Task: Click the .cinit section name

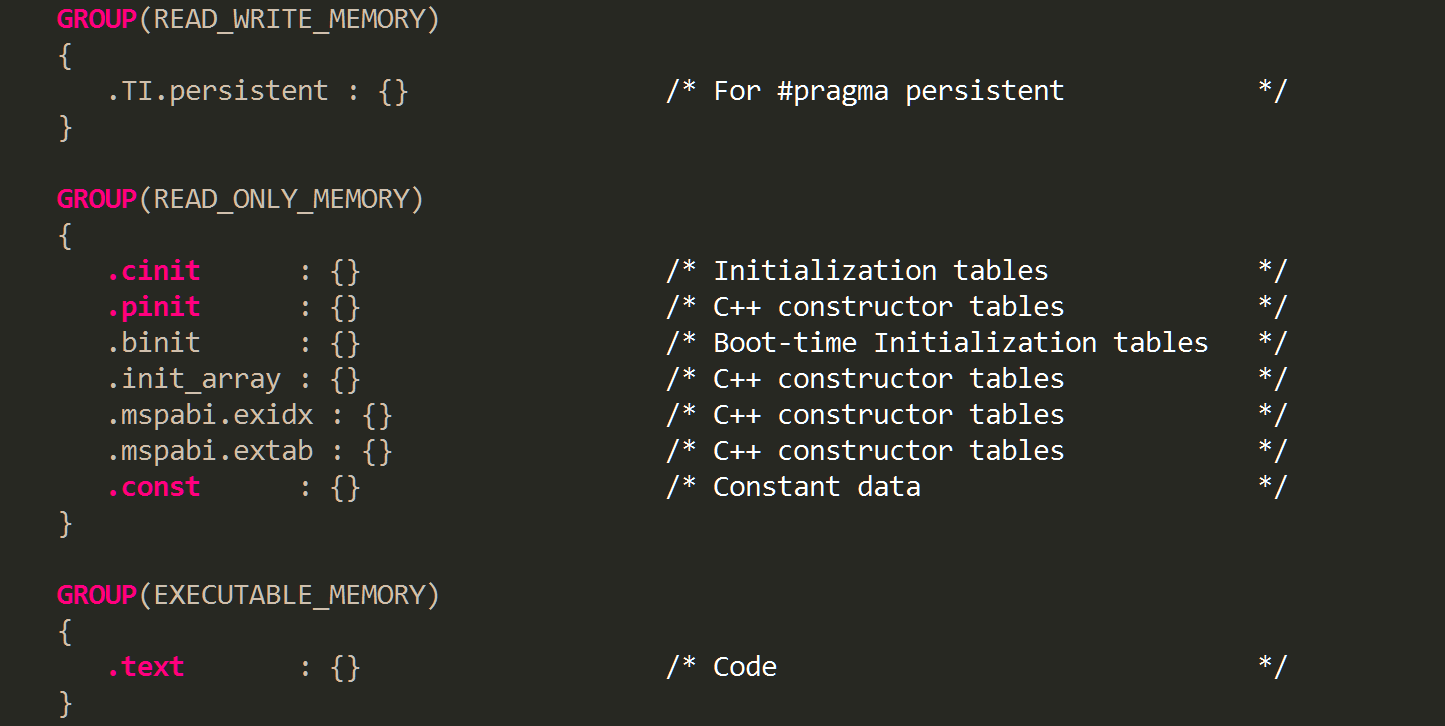Action: tap(154, 271)
